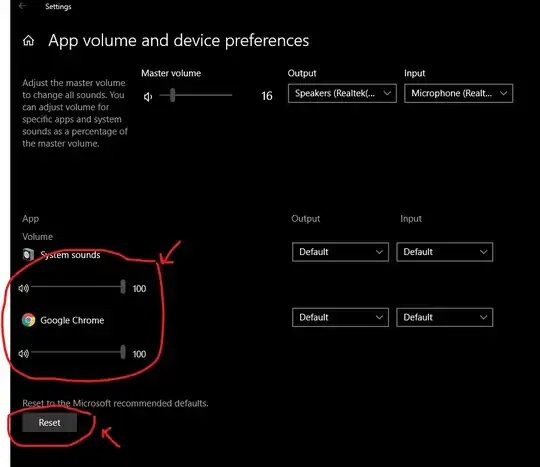The height and width of the screenshot is (467, 540).
Task: Click the Google Chrome app icon
Action: [29, 320]
